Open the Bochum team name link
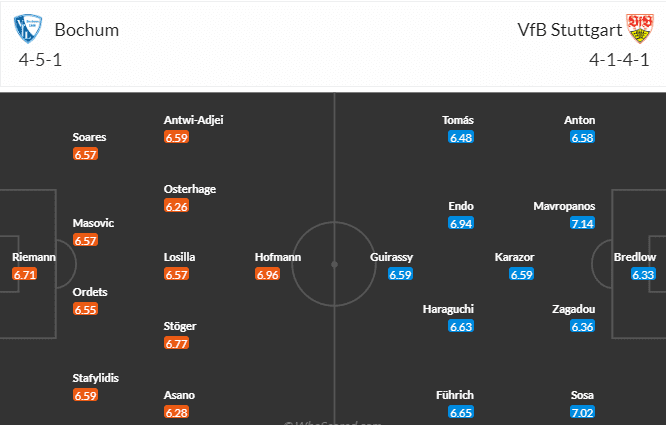This screenshot has height=425, width=666. click(87, 29)
